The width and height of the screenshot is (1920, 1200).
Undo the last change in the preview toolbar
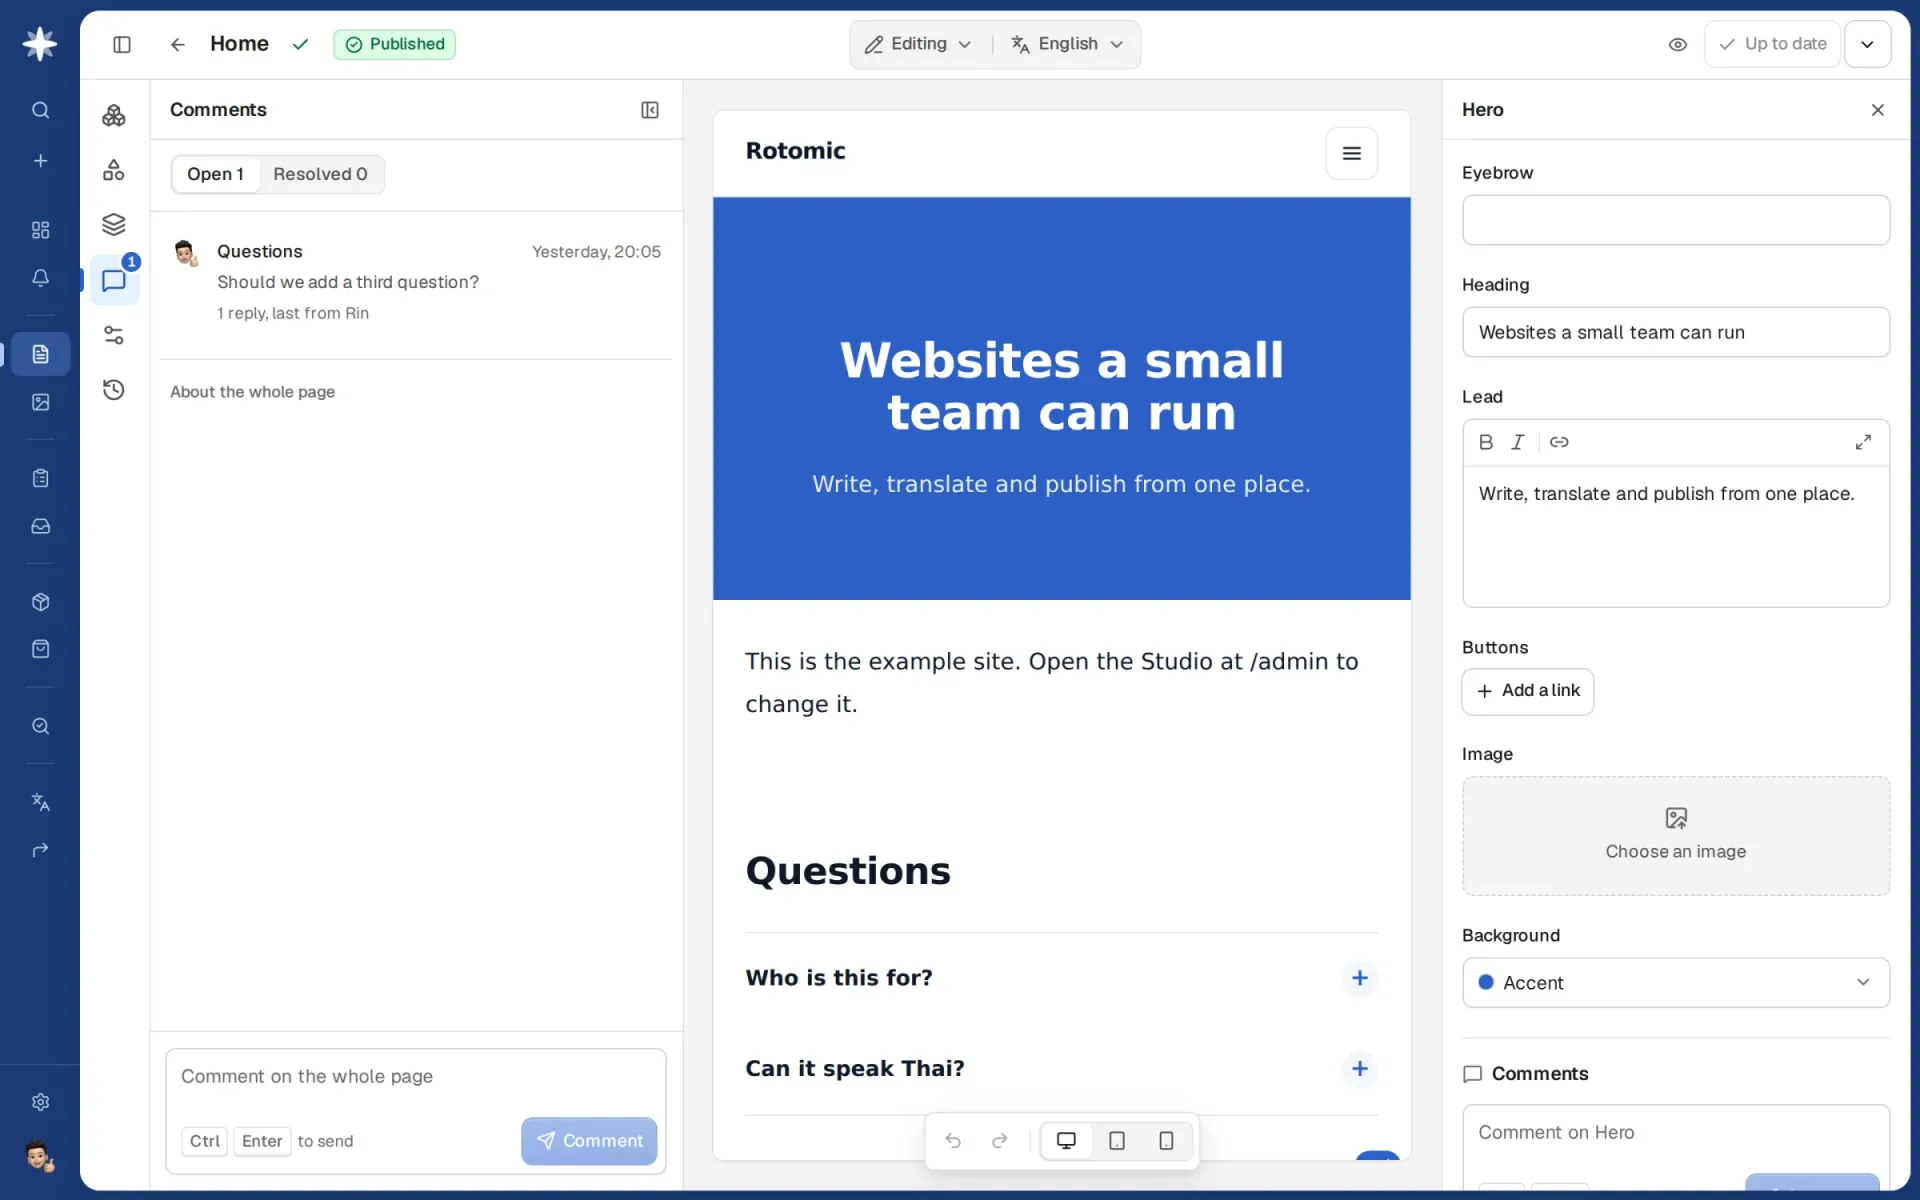pos(953,1141)
